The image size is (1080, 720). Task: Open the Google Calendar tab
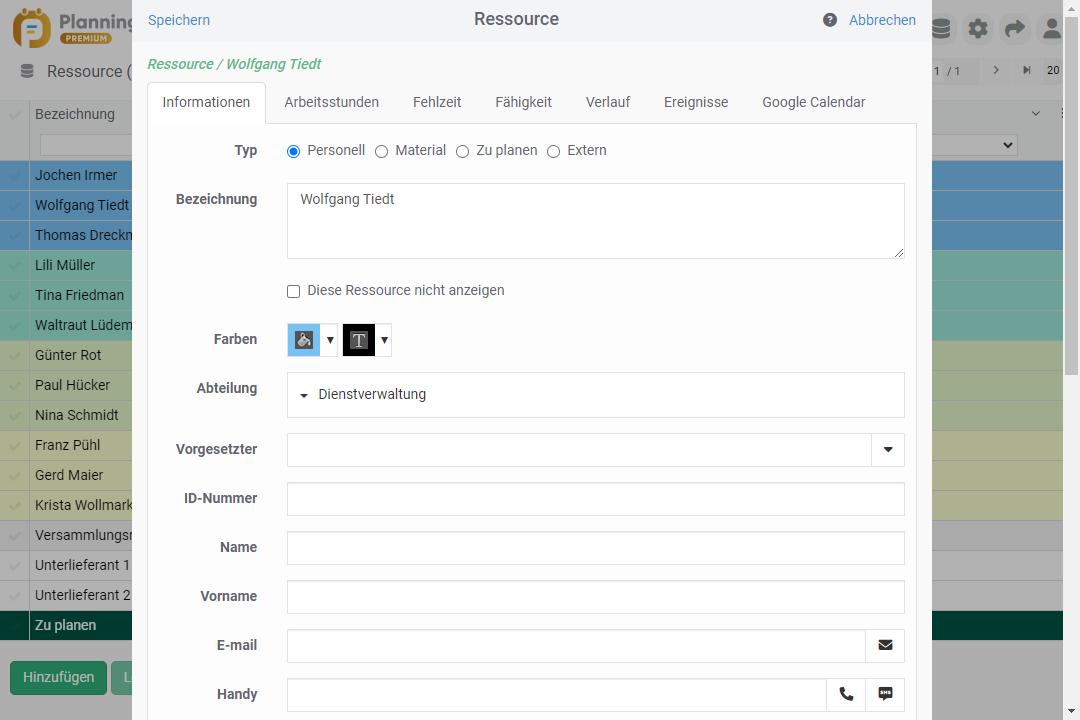[813, 102]
